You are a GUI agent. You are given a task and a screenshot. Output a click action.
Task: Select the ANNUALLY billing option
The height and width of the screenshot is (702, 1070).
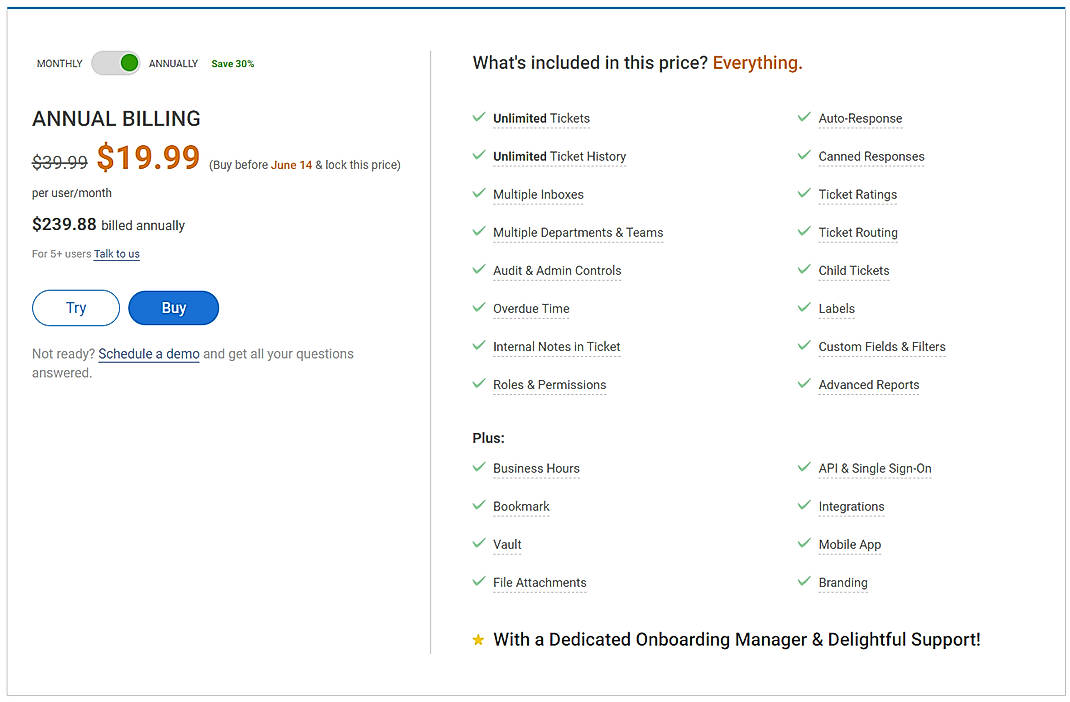173,63
